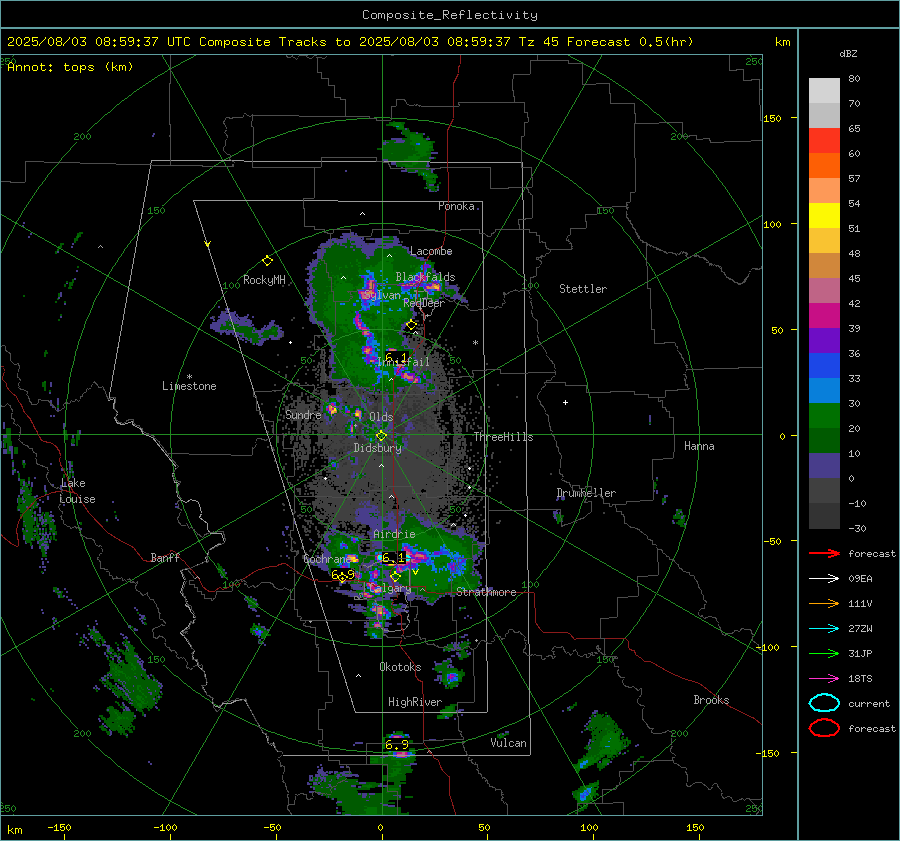Select the purple 36-39 dBZ color swatch
Viewport: 900px width, 841px height.
824,340
